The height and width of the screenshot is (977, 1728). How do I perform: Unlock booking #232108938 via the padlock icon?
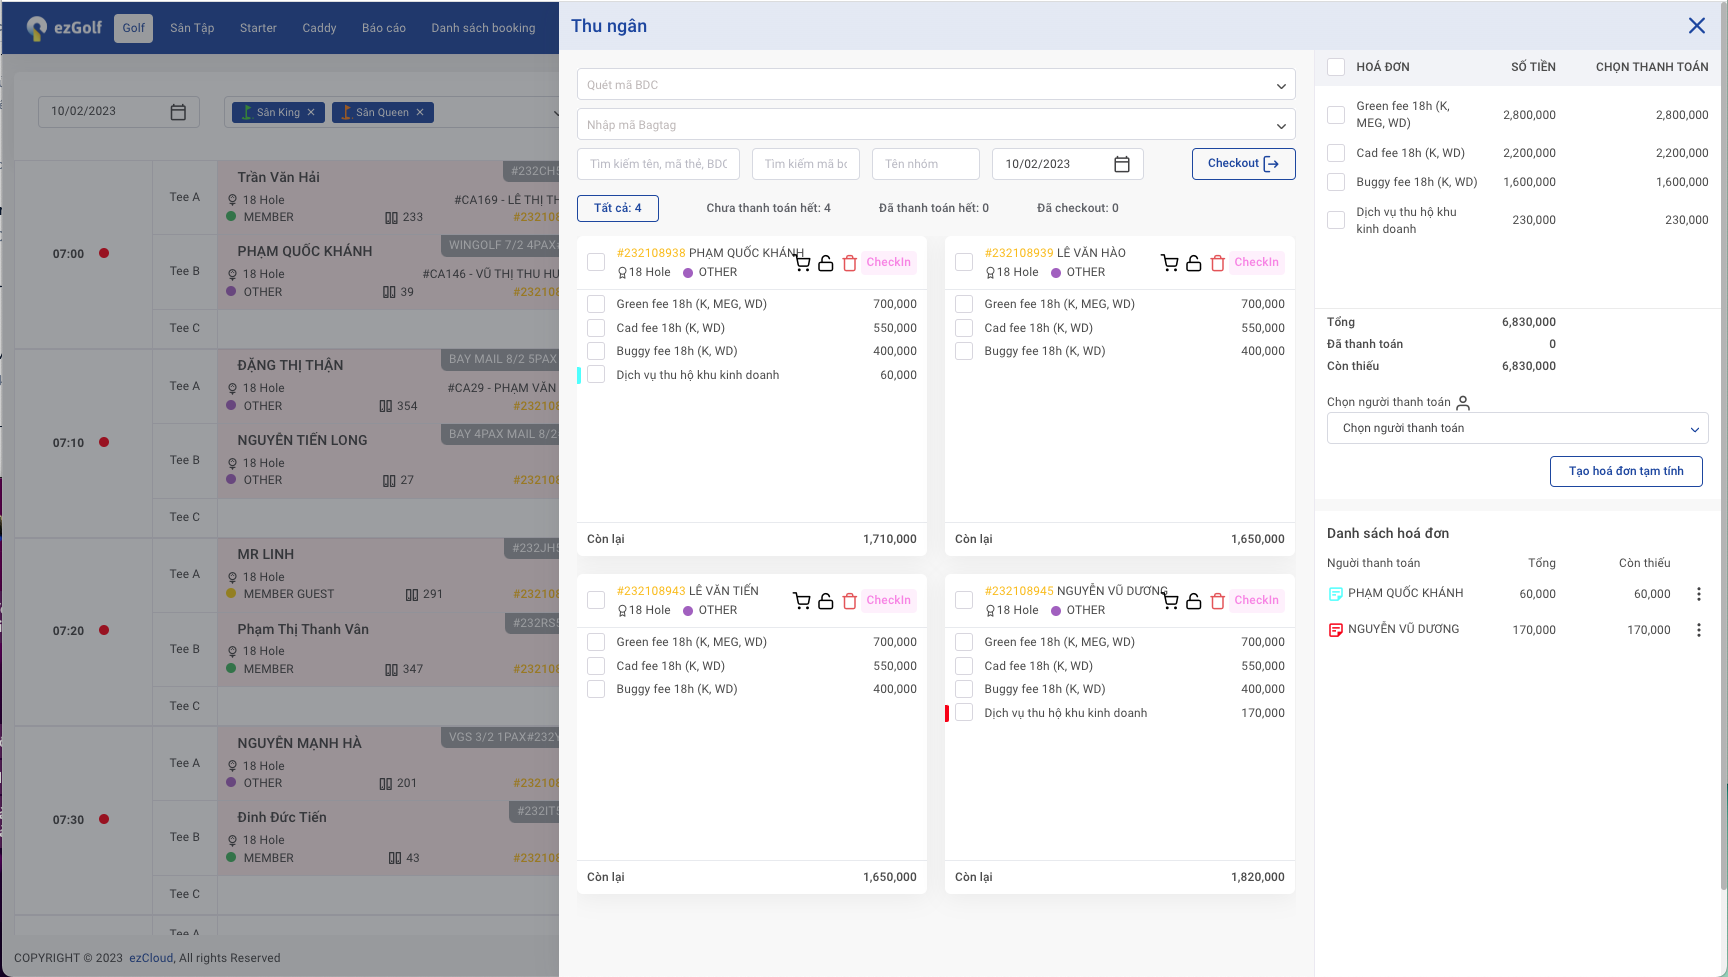pos(826,263)
